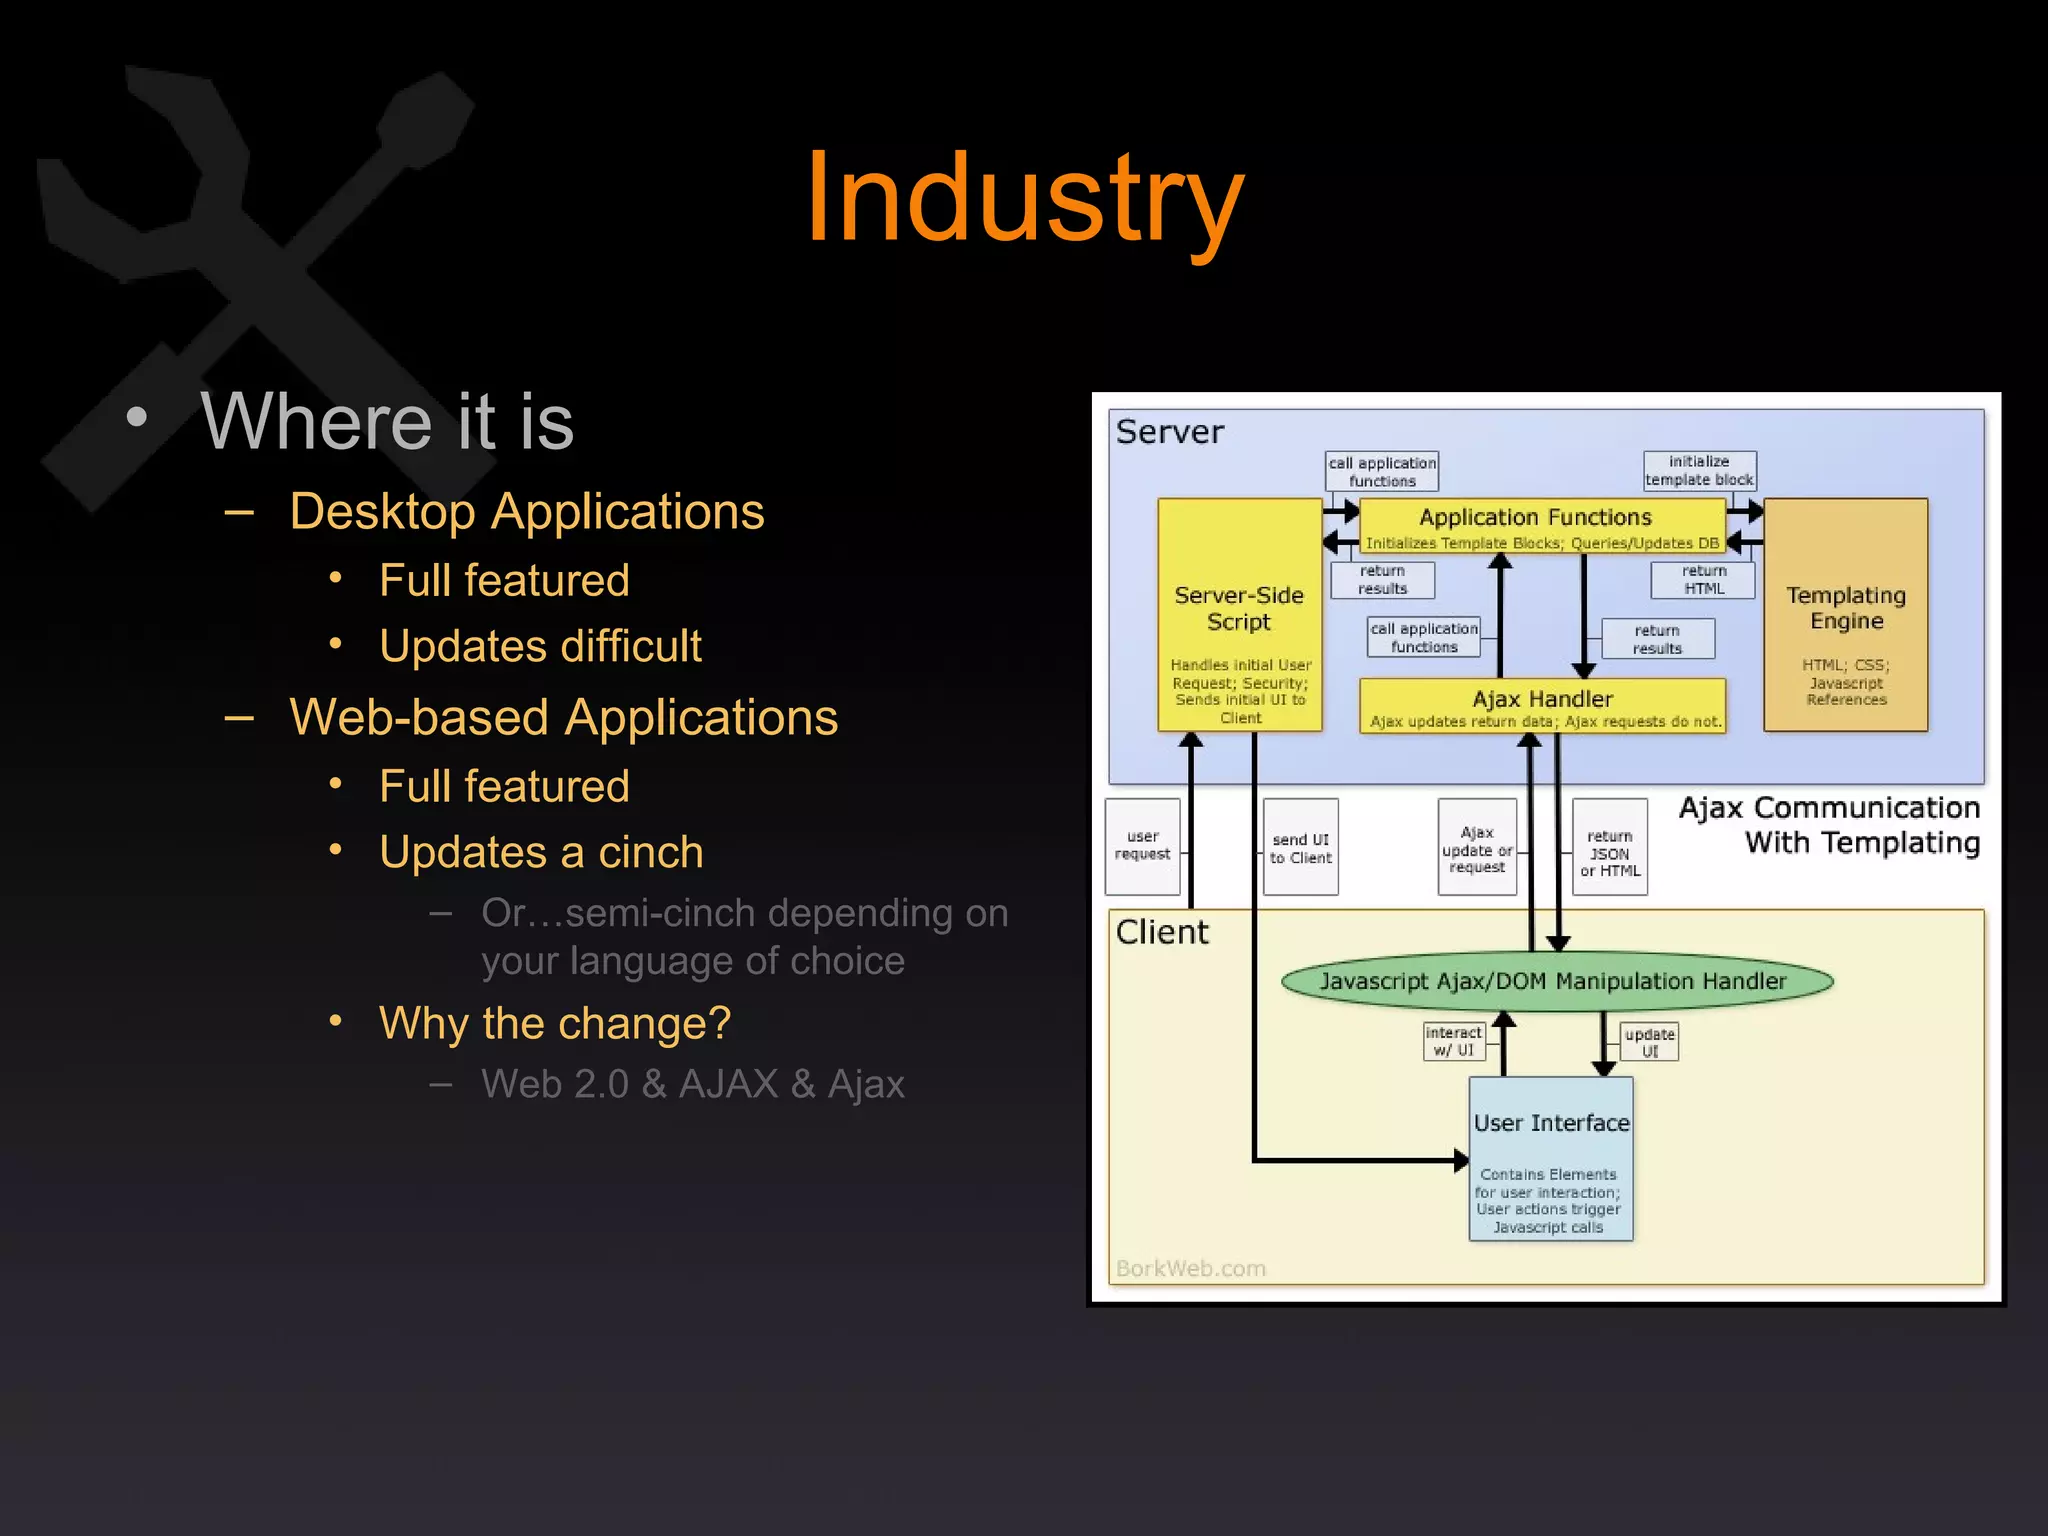Click the Application Functions box in diagram
This screenshot has height=1536, width=2048.
tap(1541, 526)
